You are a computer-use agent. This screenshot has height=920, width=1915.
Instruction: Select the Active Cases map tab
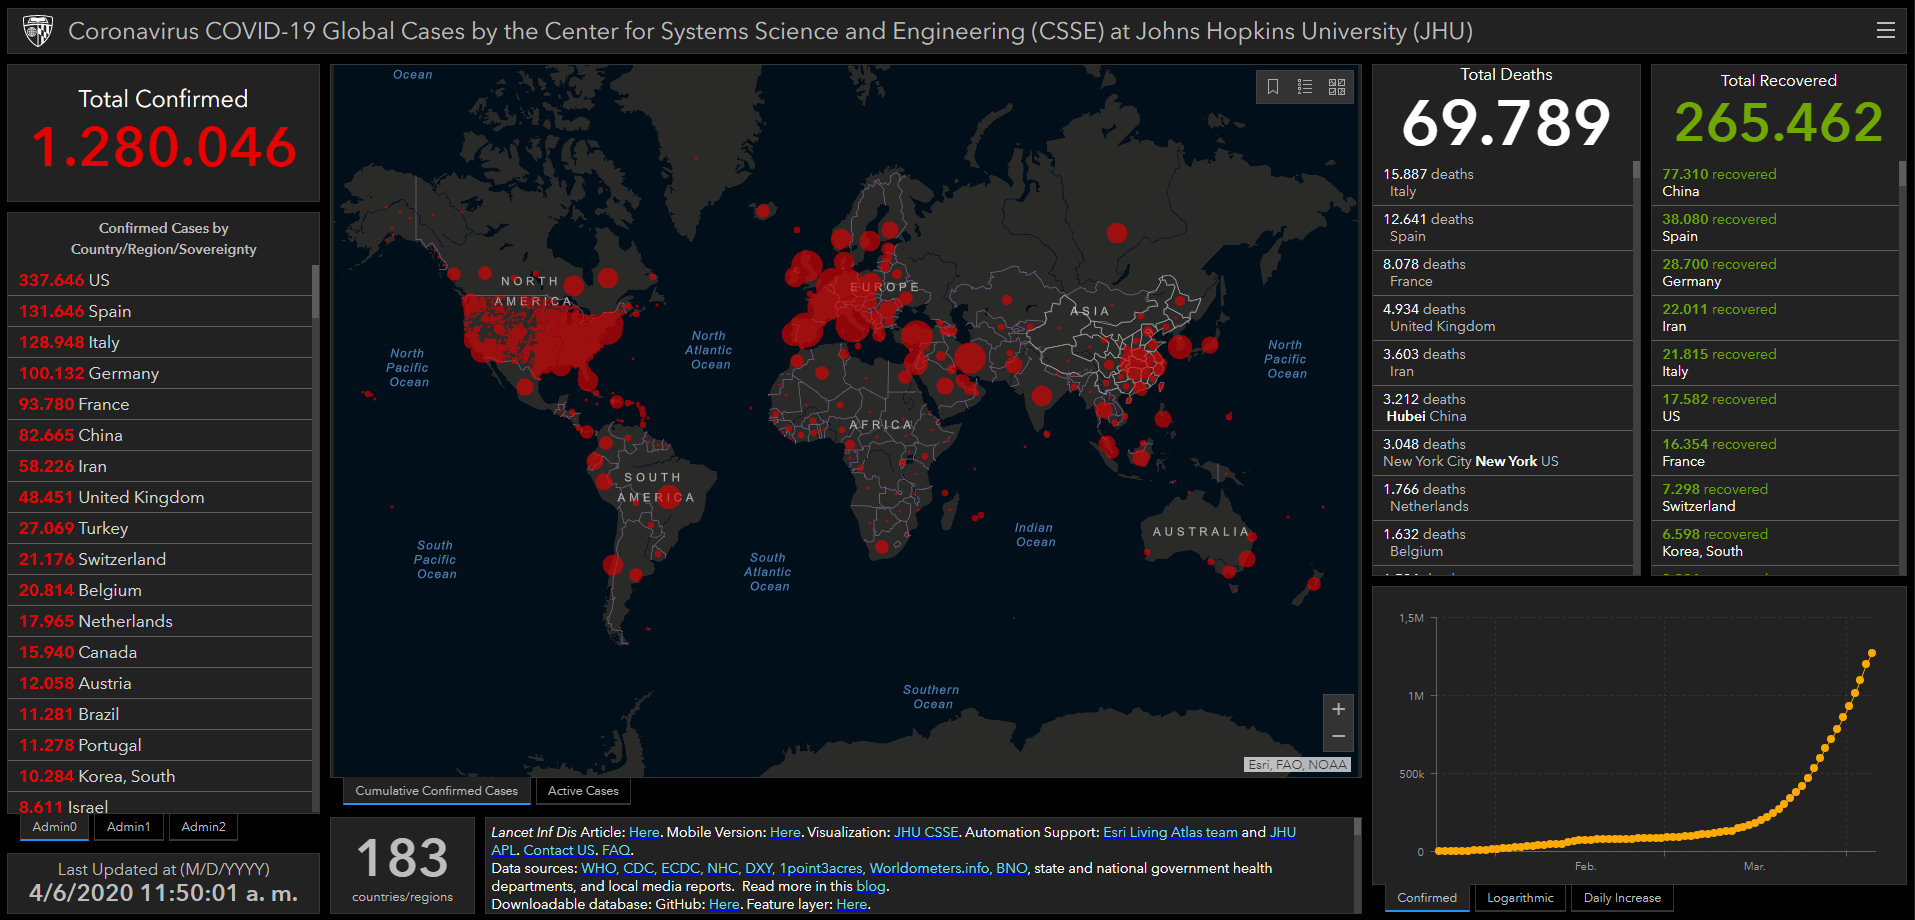coord(583,791)
